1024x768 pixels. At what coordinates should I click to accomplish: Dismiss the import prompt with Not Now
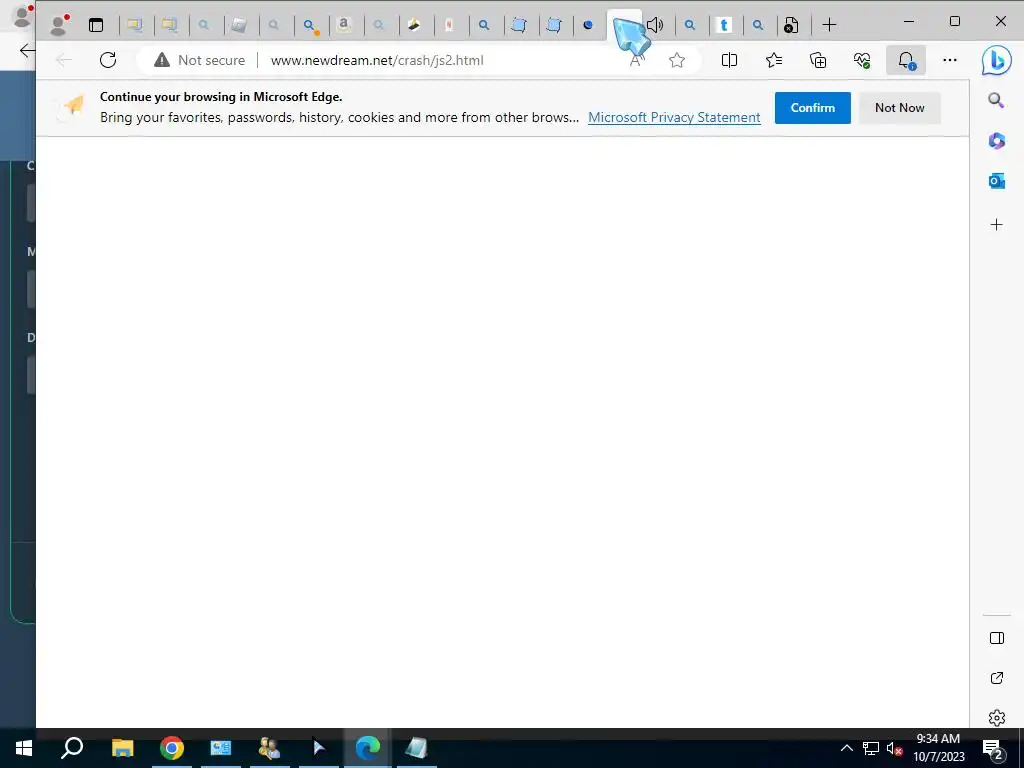tap(899, 108)
